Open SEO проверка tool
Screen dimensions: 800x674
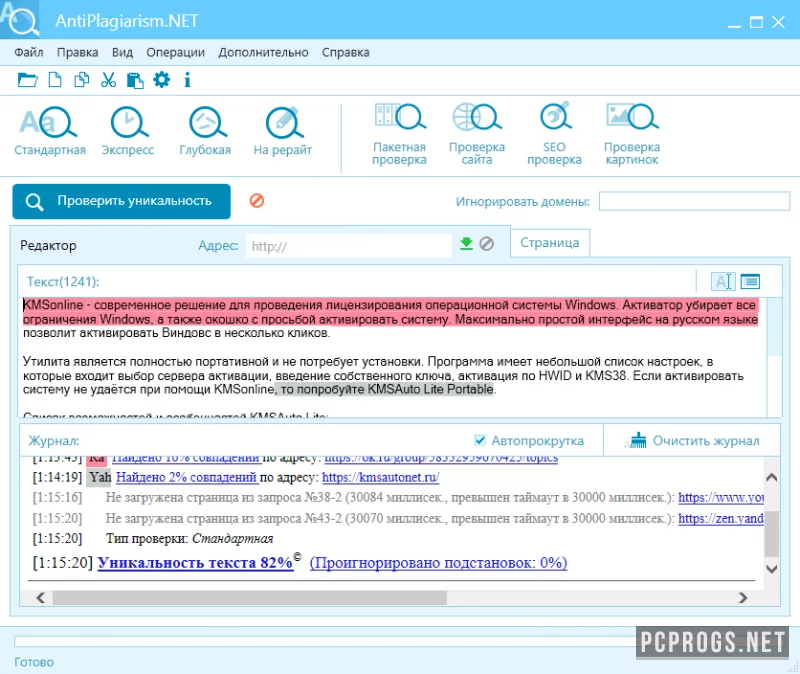pyautogui.click(x=555, y=134)
